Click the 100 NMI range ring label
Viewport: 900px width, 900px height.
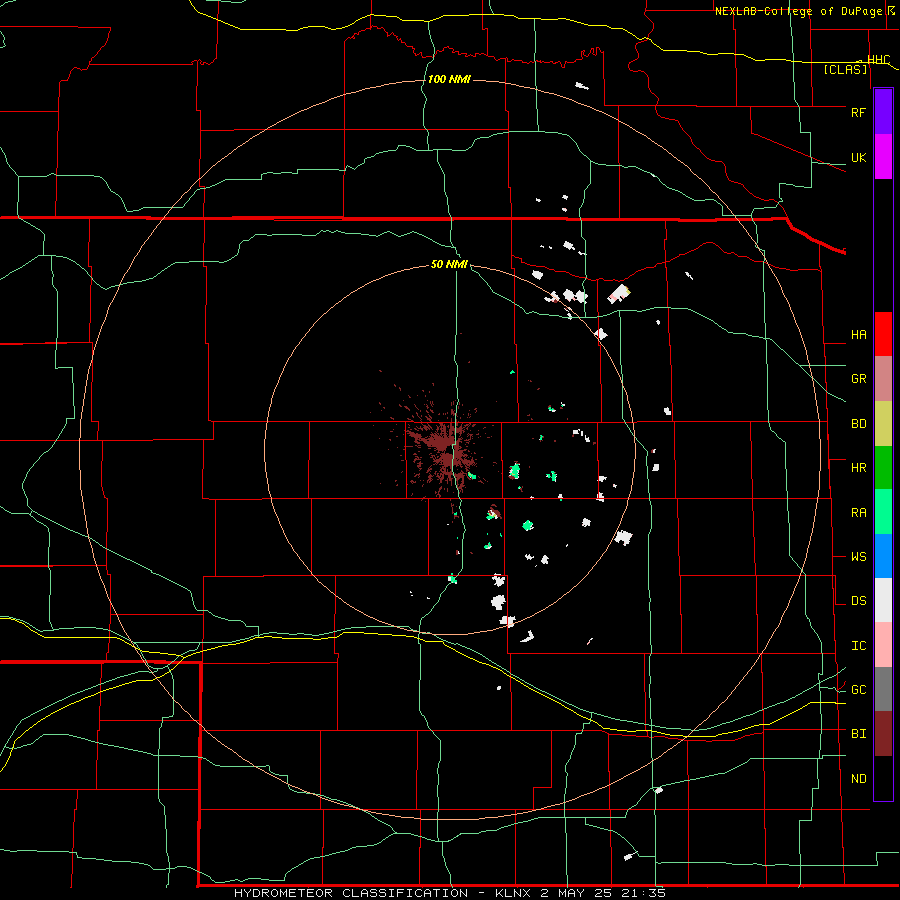[x=449, y=79]
